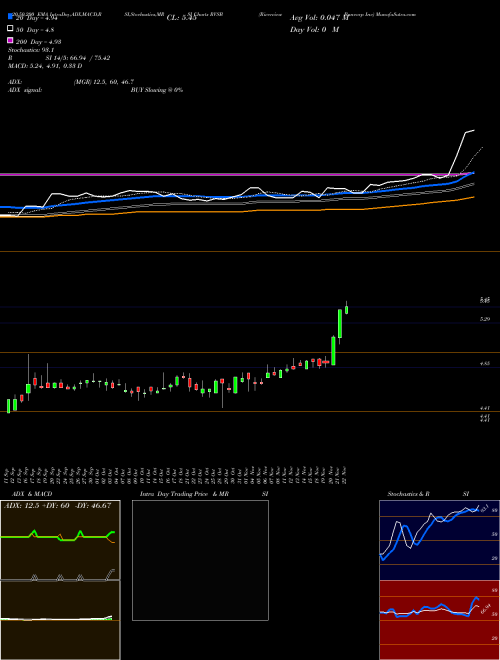
Task: Click the 'MACD: 5.24, 4.91, 0.33 D' line
Action: click(45, 66)
